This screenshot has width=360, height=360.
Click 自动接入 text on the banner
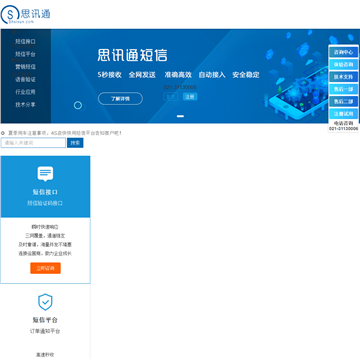pos(212,75)
